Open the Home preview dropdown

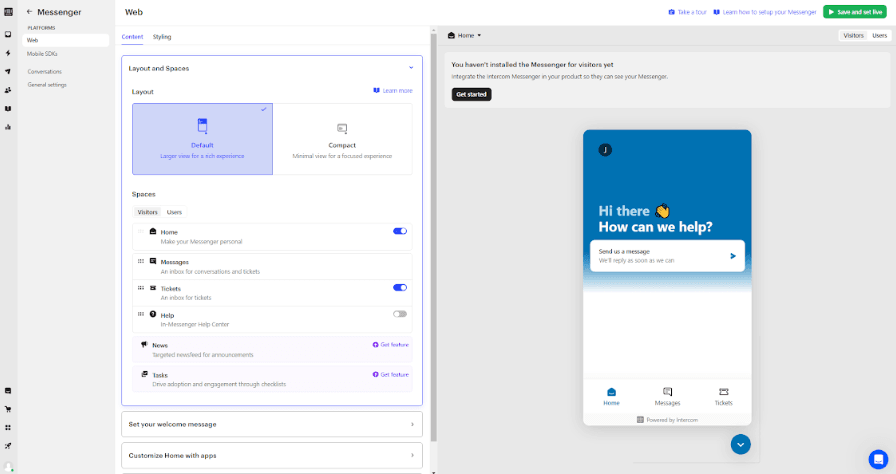pyautogui.click(x=465, y=35)
